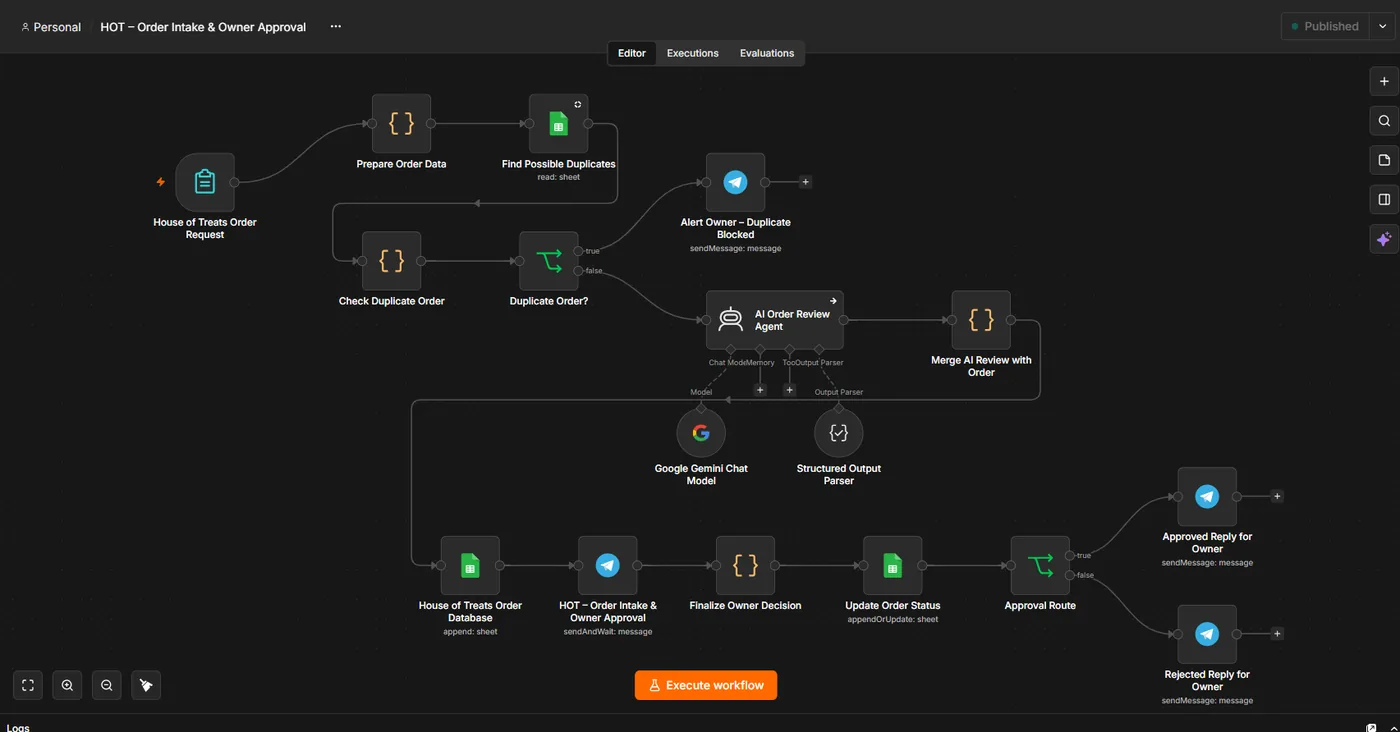Viewport: 1400px width, 732px height.
Task: Add a node with the plus sidebar button
Action: pyautogui.click(x=1384, y=82)
